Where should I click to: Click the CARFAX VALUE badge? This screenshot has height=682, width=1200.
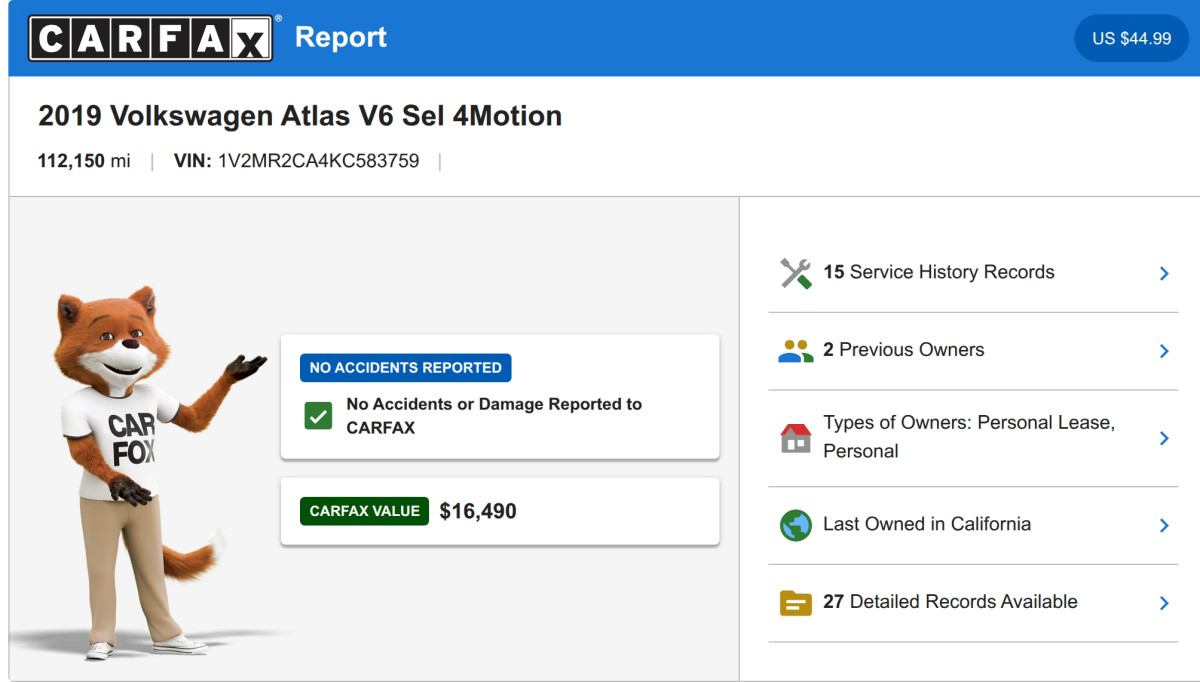pos(364,511)
